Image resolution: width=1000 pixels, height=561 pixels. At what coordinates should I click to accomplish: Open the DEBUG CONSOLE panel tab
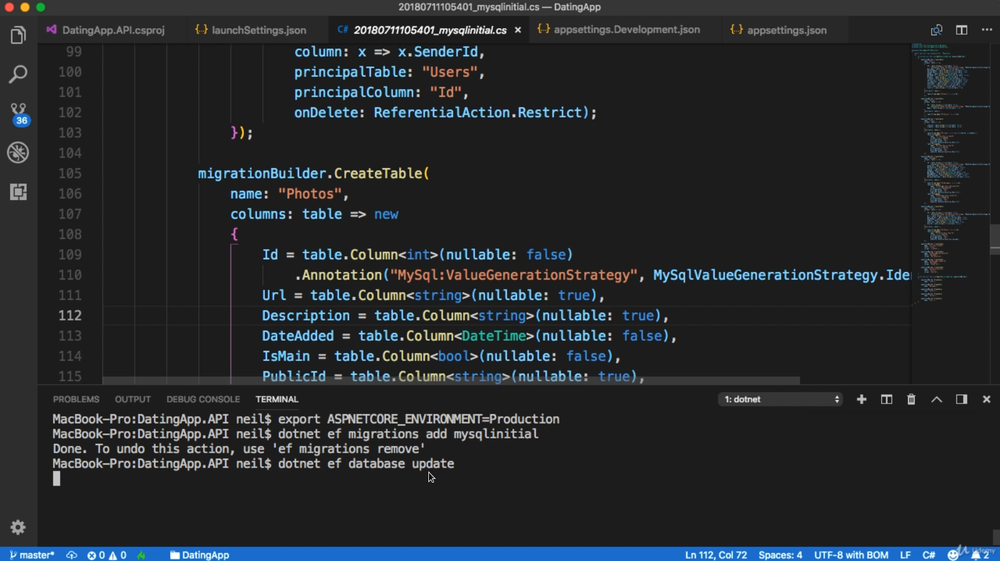(203, 399)
